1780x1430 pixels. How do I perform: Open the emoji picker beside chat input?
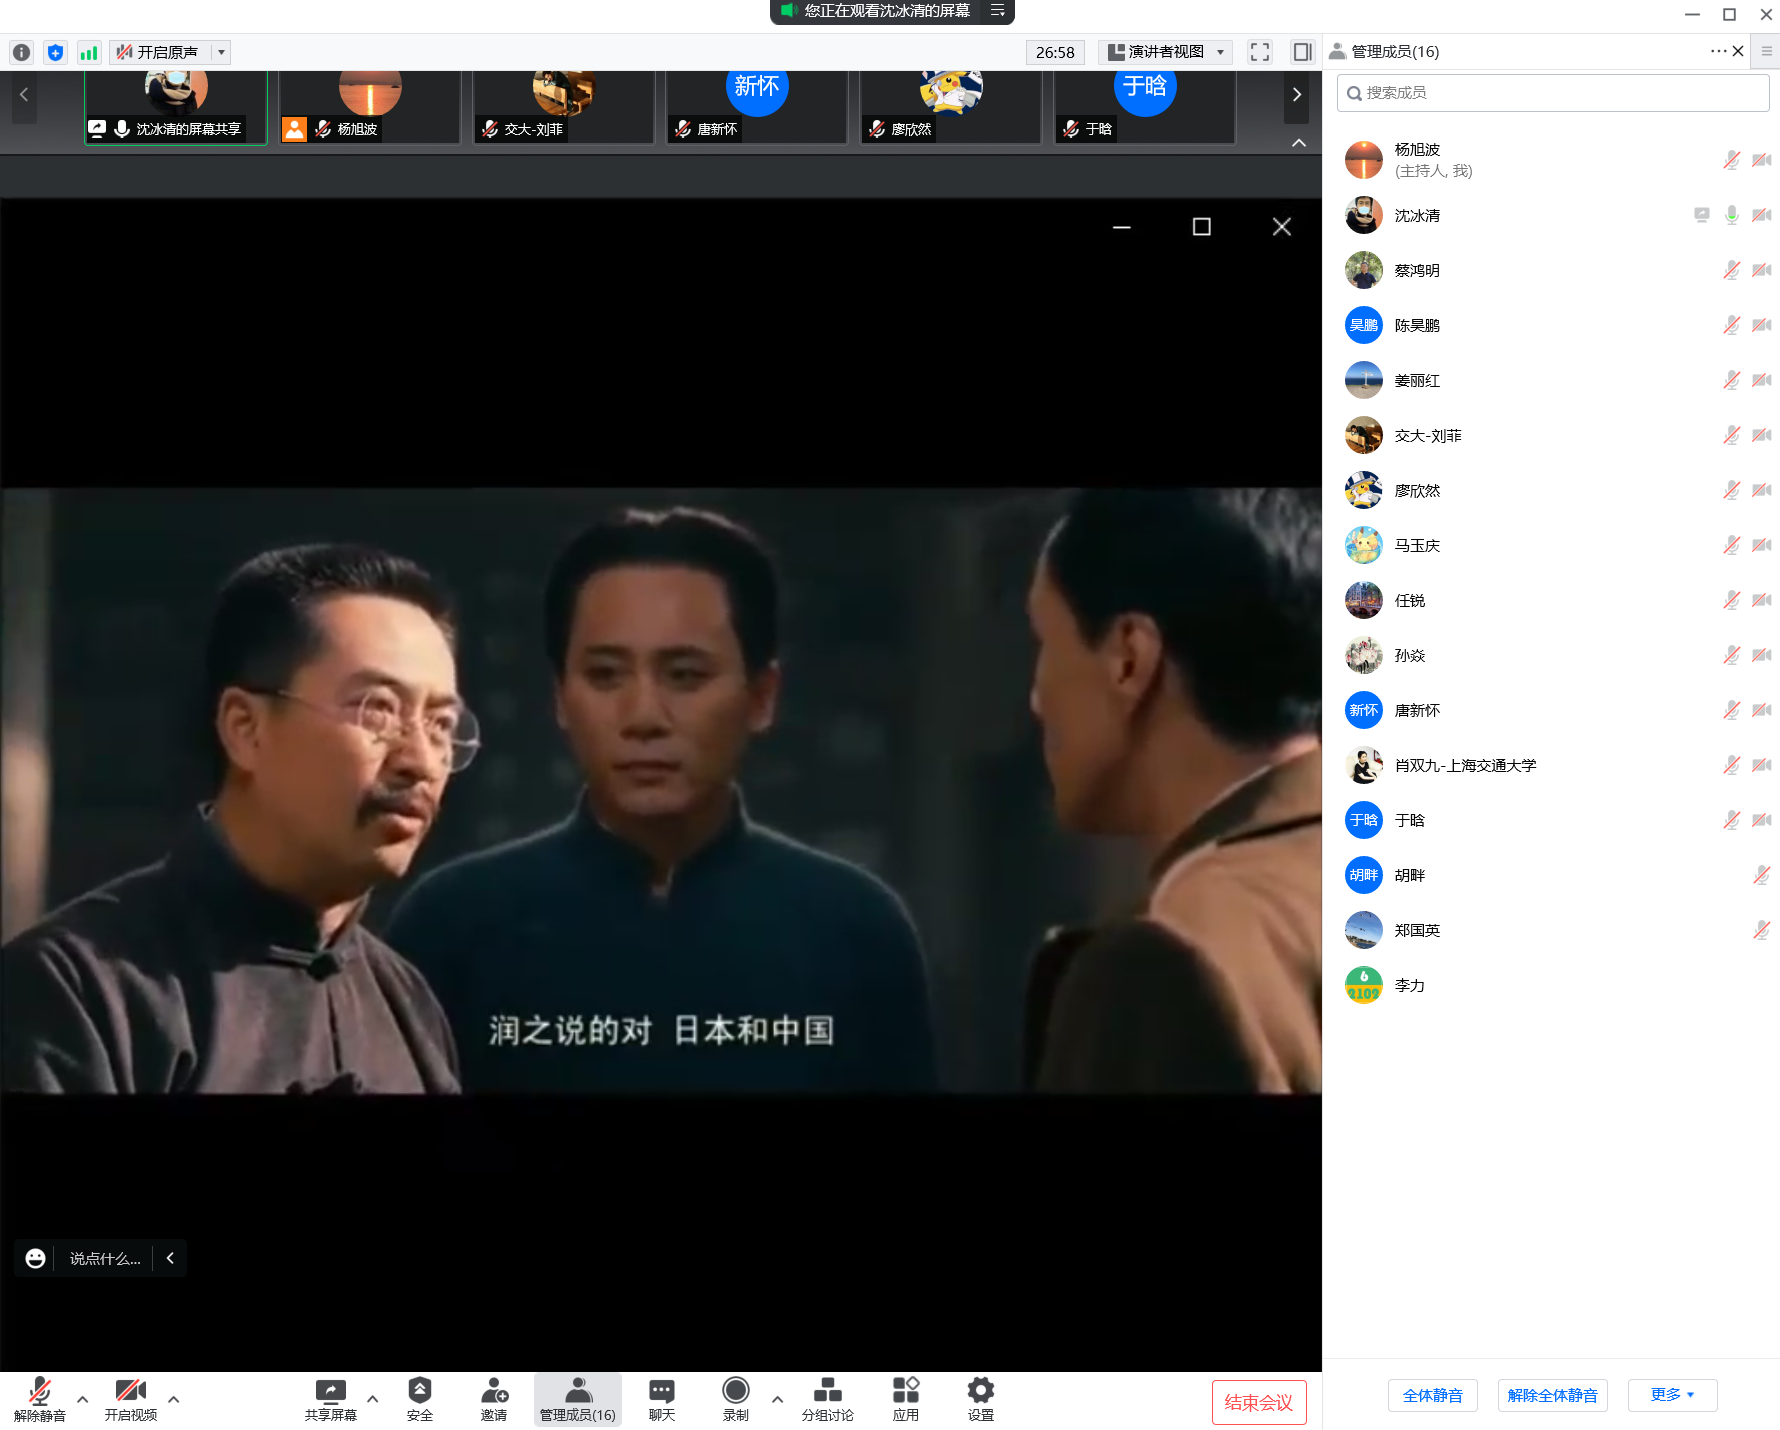point(35,1258)
